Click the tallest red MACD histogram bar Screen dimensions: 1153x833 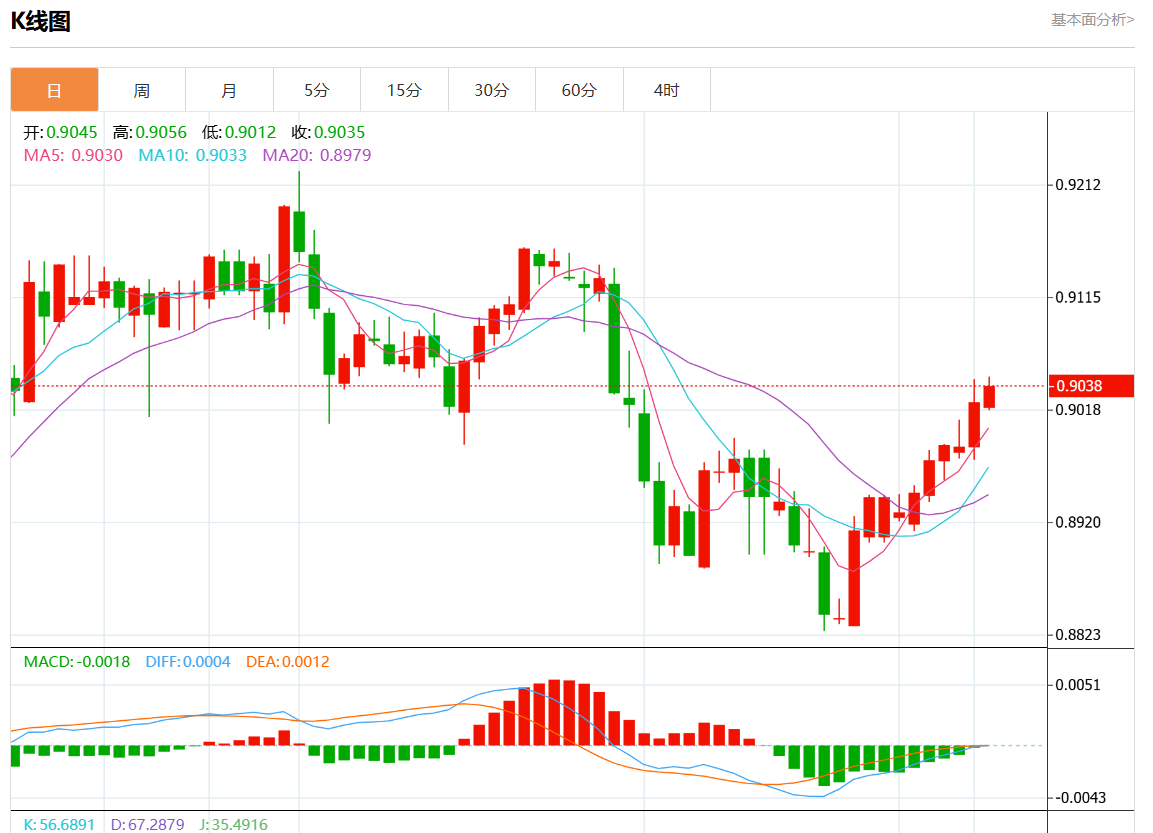(x=554, y=712)
